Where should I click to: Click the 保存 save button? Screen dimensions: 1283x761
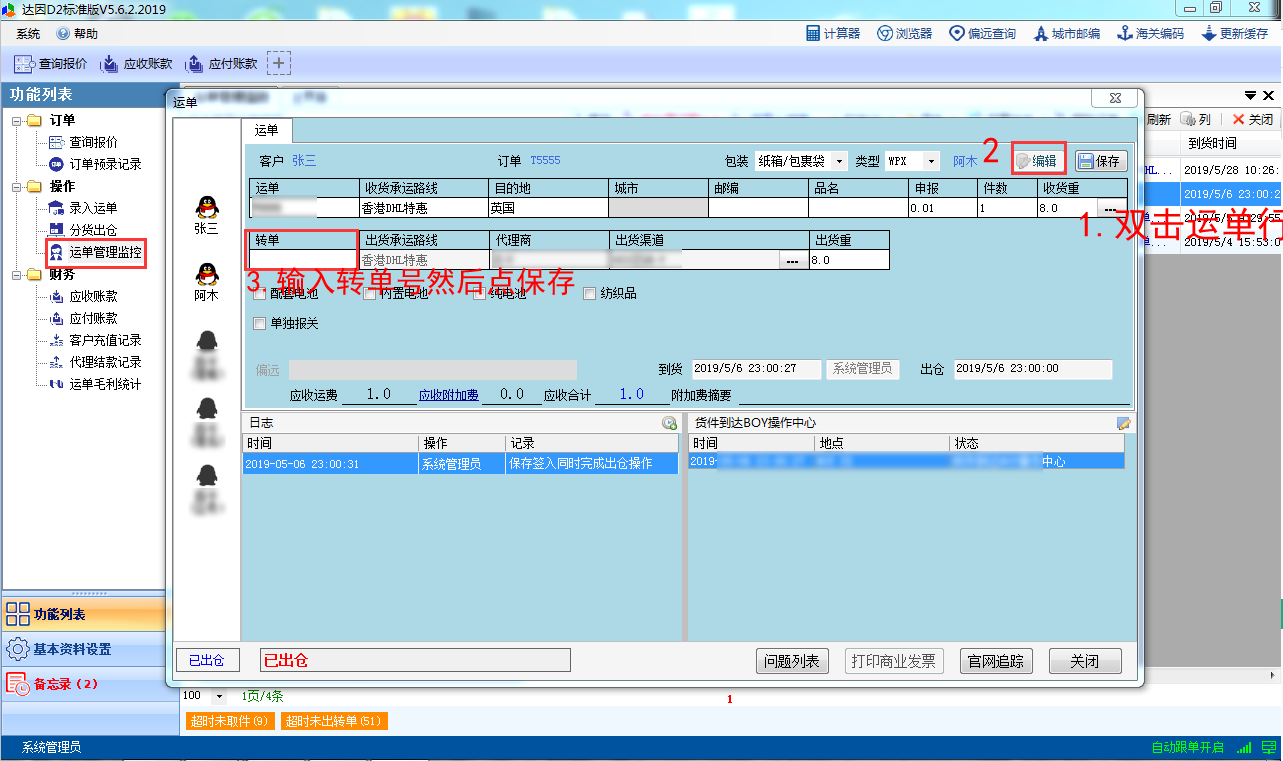[x=1100, y=161]
